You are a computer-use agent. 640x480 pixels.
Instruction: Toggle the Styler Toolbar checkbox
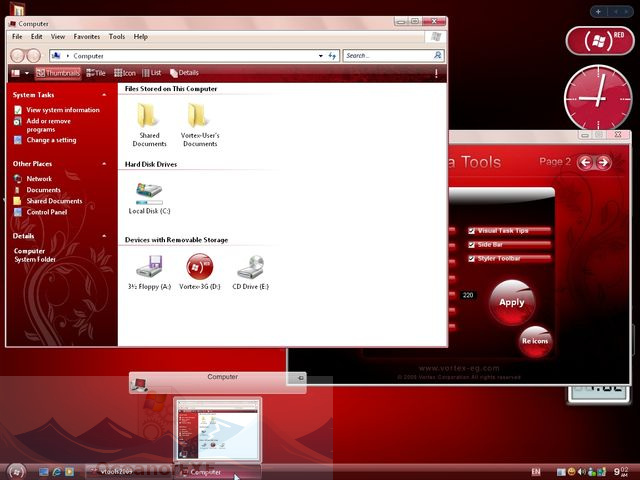click(471, 259)
